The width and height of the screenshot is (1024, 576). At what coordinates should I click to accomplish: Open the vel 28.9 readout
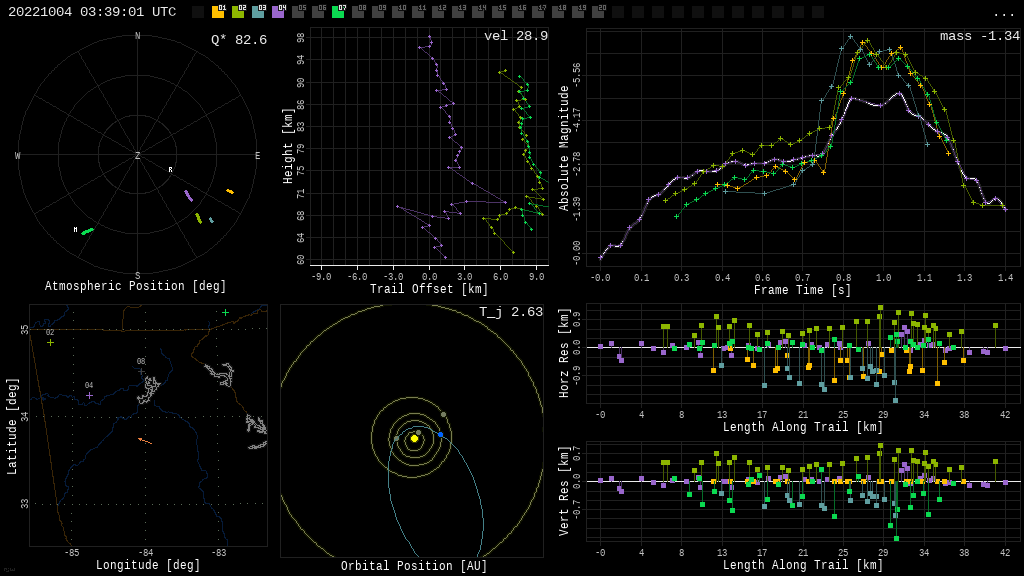(516, 36)
